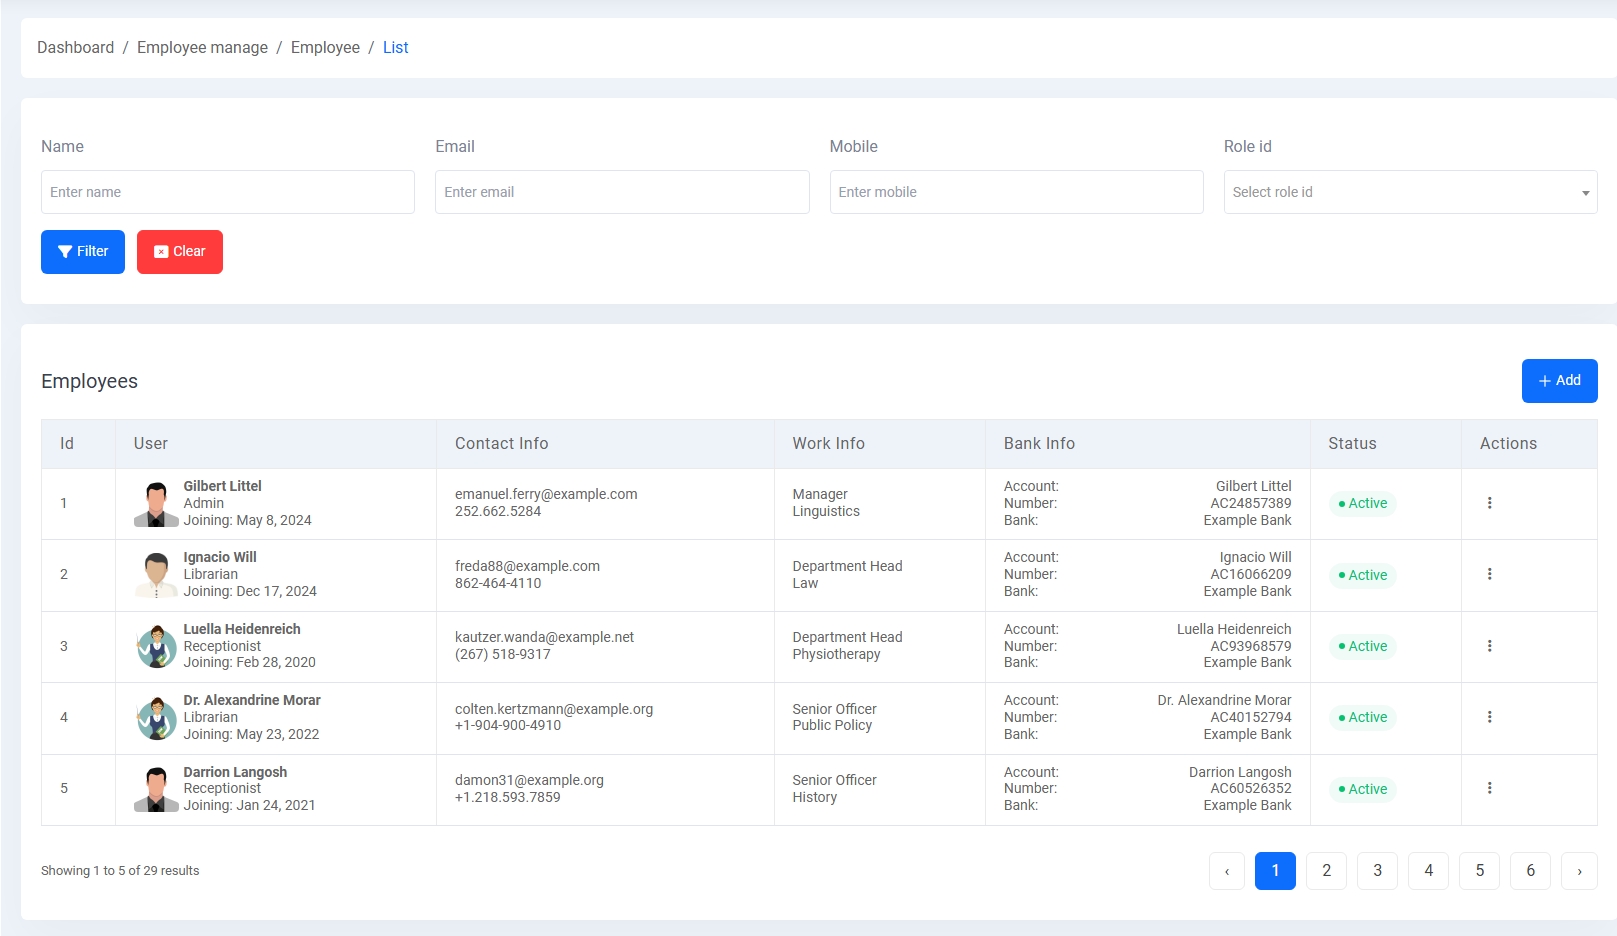The height and width of the screenshot is (936, 1617).
Task: Click Gilbert Littel's avatar image
Action: (x=156, y=504)
